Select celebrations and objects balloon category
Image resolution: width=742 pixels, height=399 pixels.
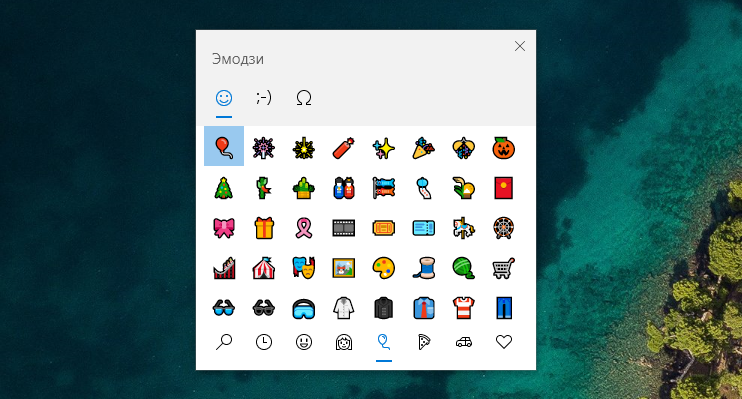[384, 342]
